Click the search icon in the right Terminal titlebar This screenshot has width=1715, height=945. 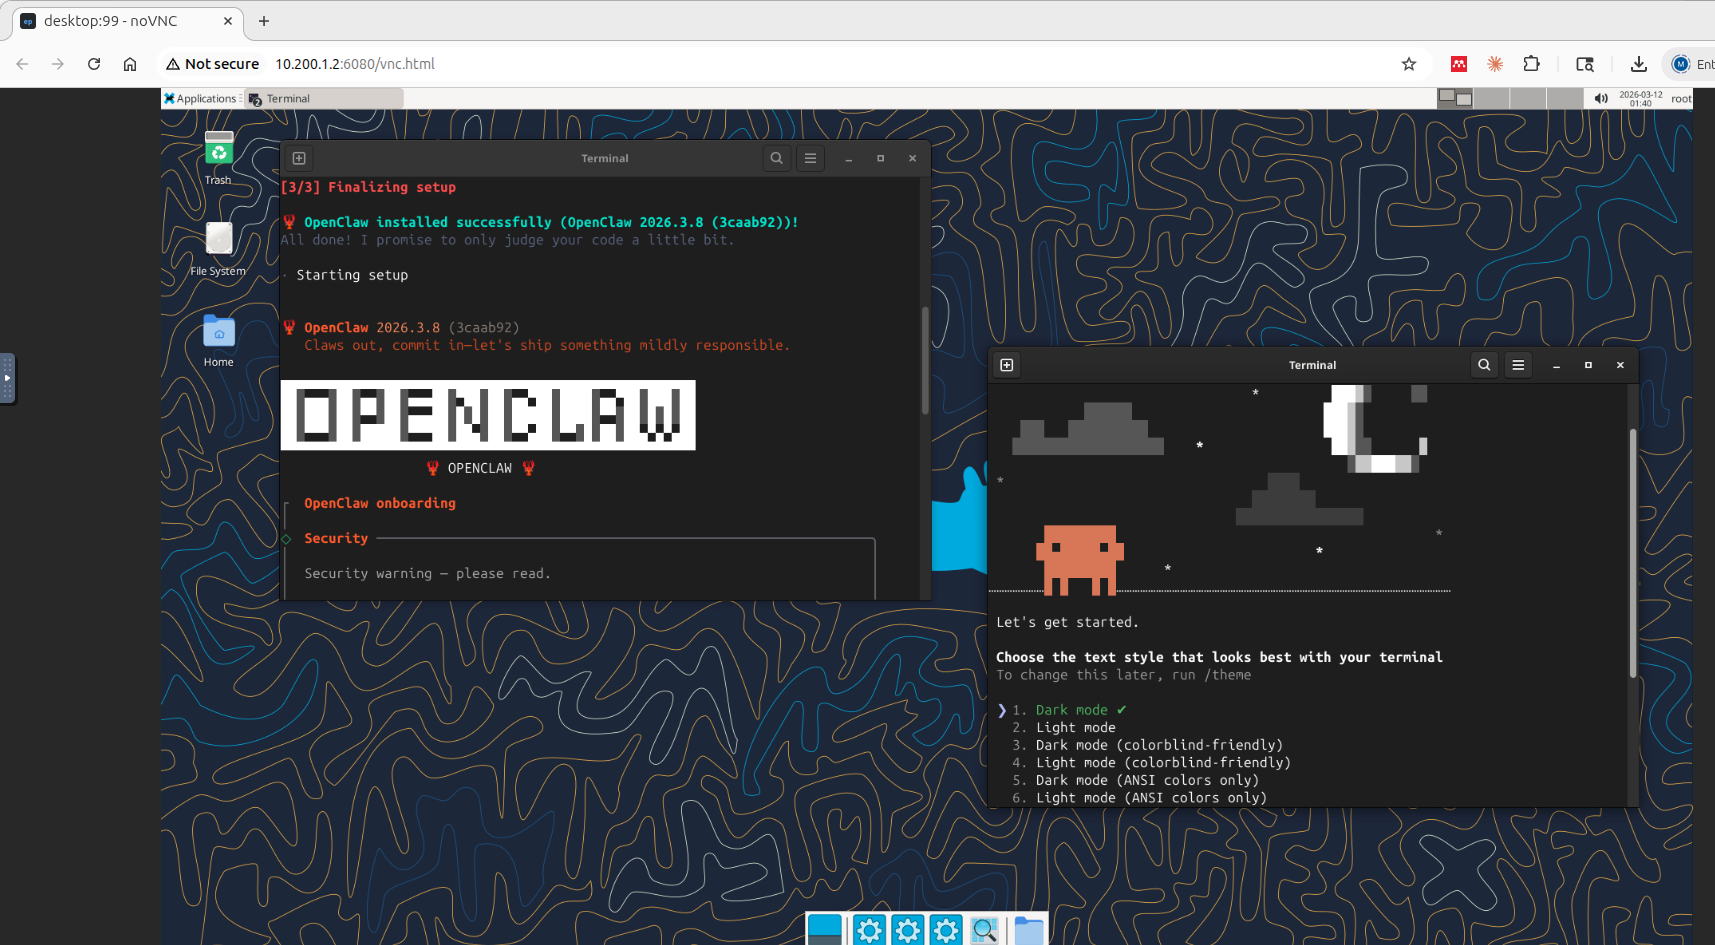pos(1484,365)
